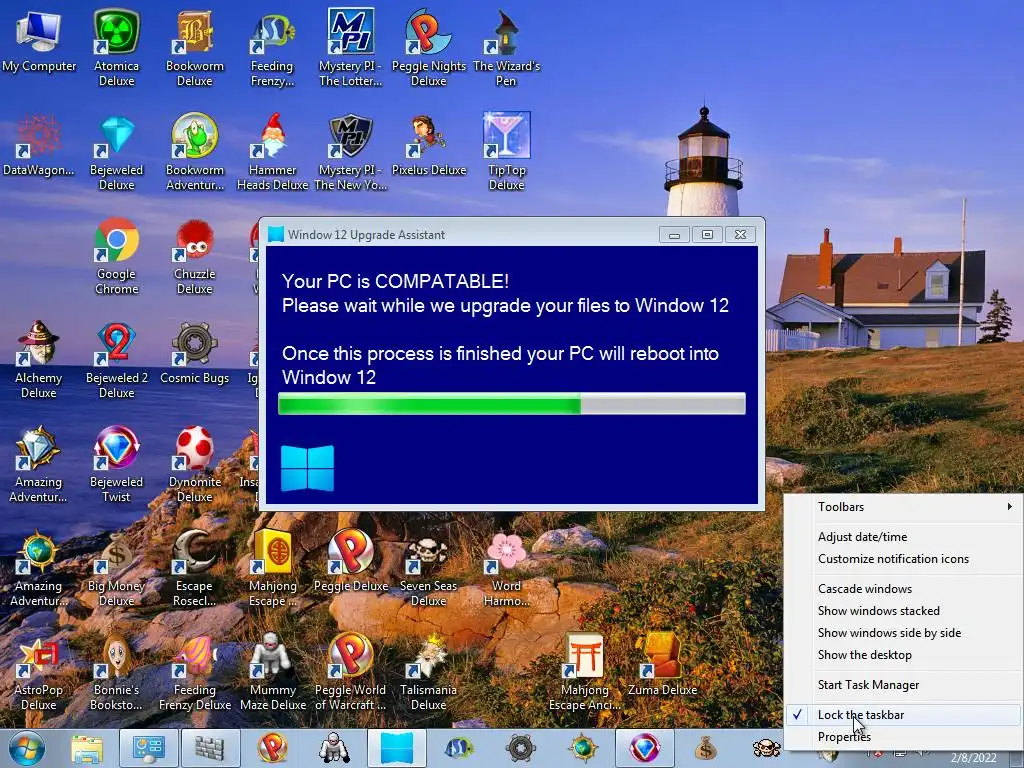Open Dynomite Deluxe egg icon

[x=195, y=464]
